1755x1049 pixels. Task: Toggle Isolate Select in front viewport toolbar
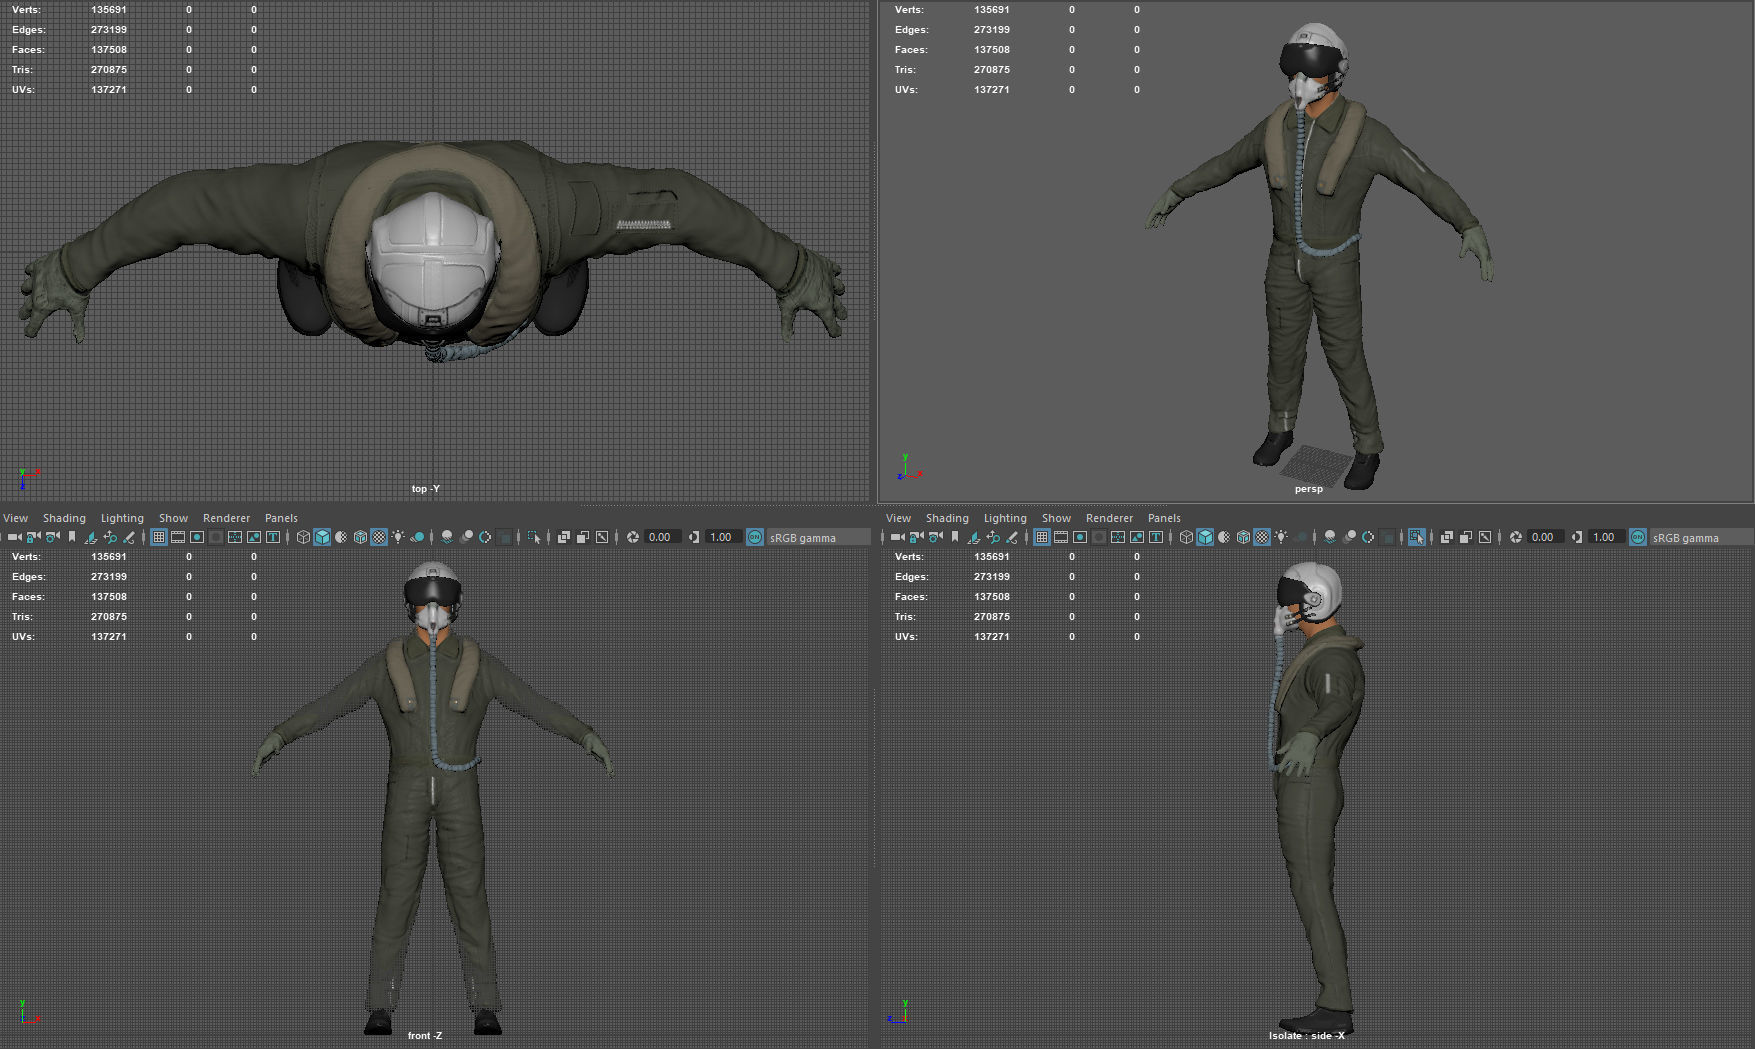pos(534,537)
